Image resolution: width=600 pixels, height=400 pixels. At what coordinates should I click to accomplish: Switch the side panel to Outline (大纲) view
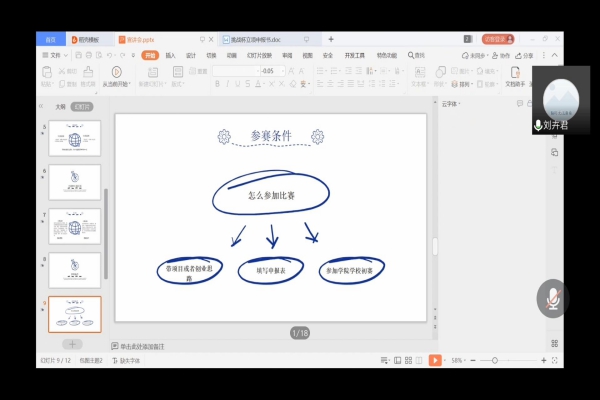[60, 106]
